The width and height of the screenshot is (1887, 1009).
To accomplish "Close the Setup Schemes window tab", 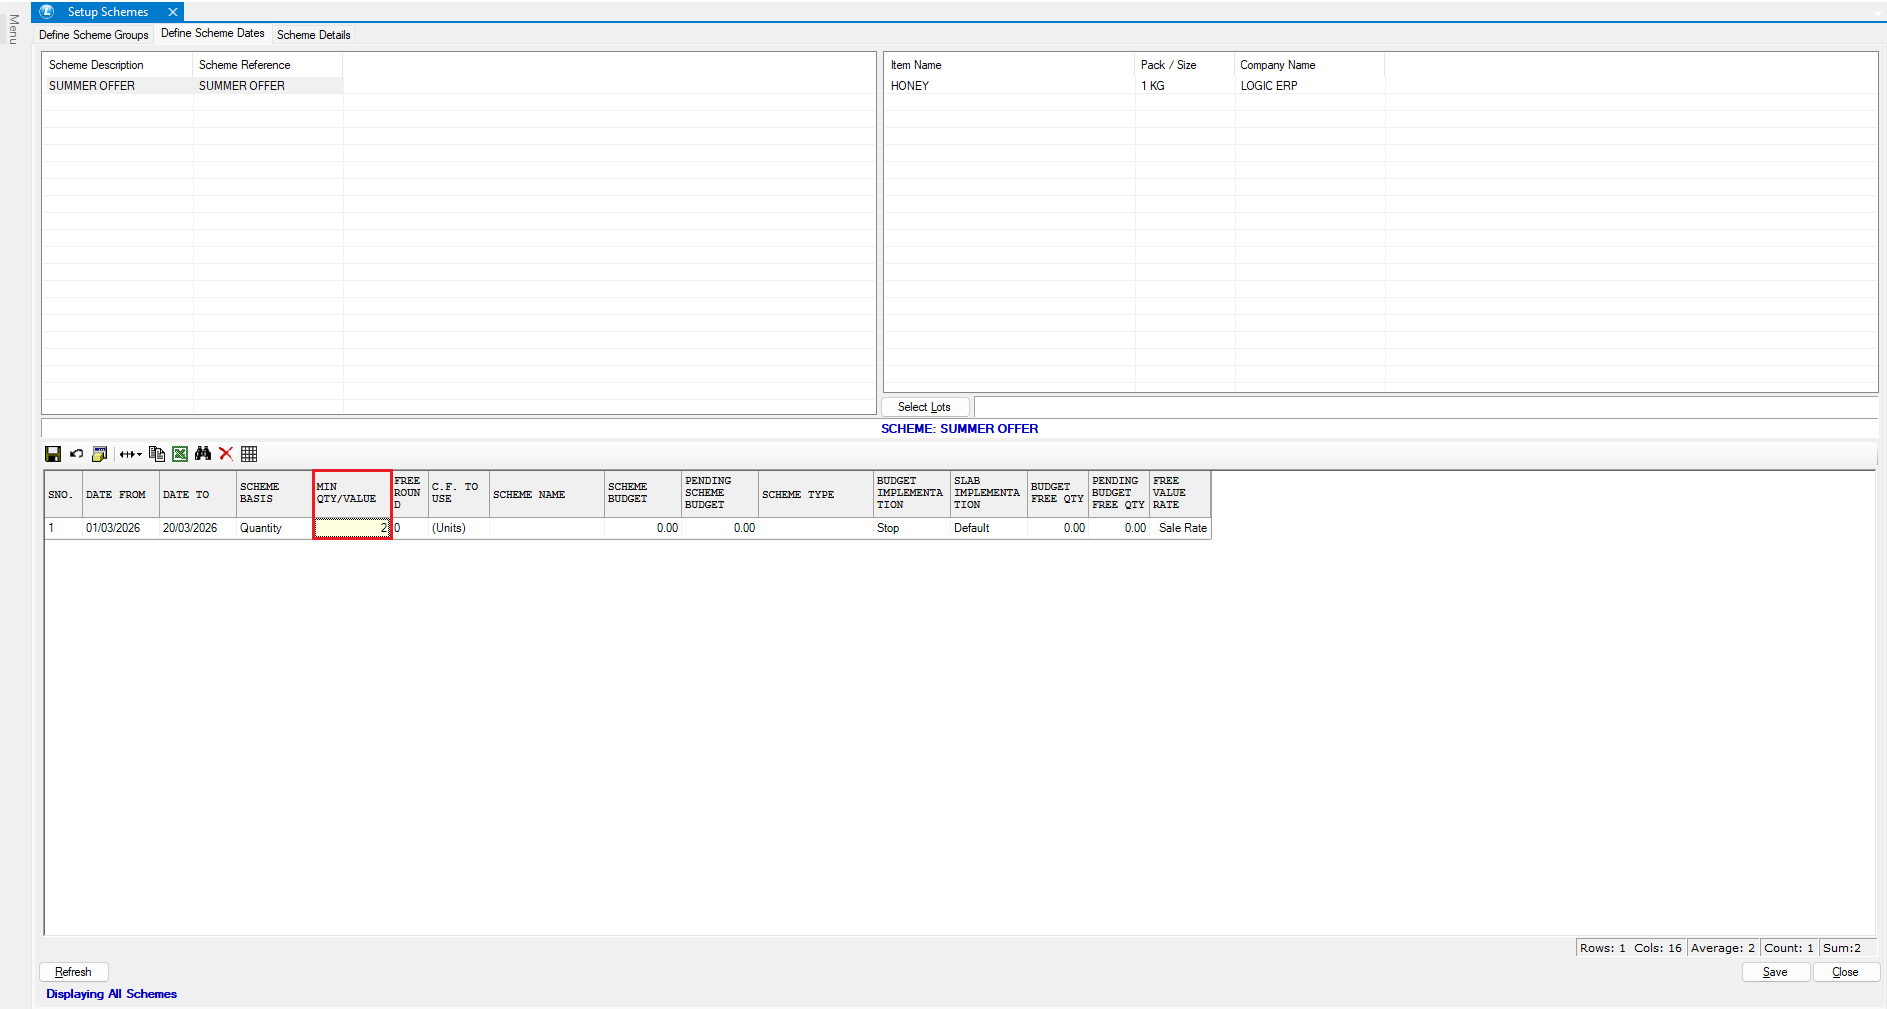I will point(173,12).
